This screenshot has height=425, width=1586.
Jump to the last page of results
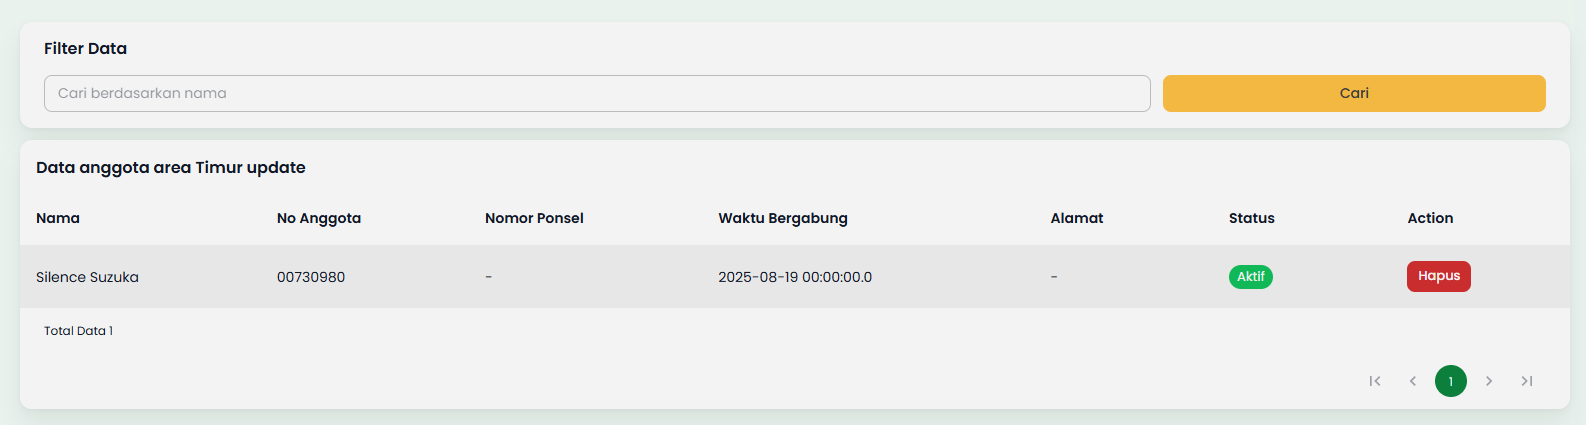tap(1527, 381)
